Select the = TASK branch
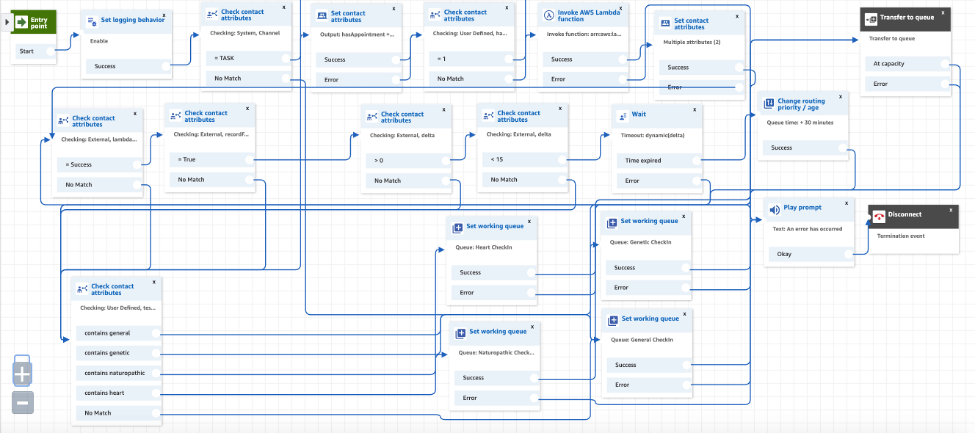The height and width of the screenshot is (433, 977). [x=248, y=59]
